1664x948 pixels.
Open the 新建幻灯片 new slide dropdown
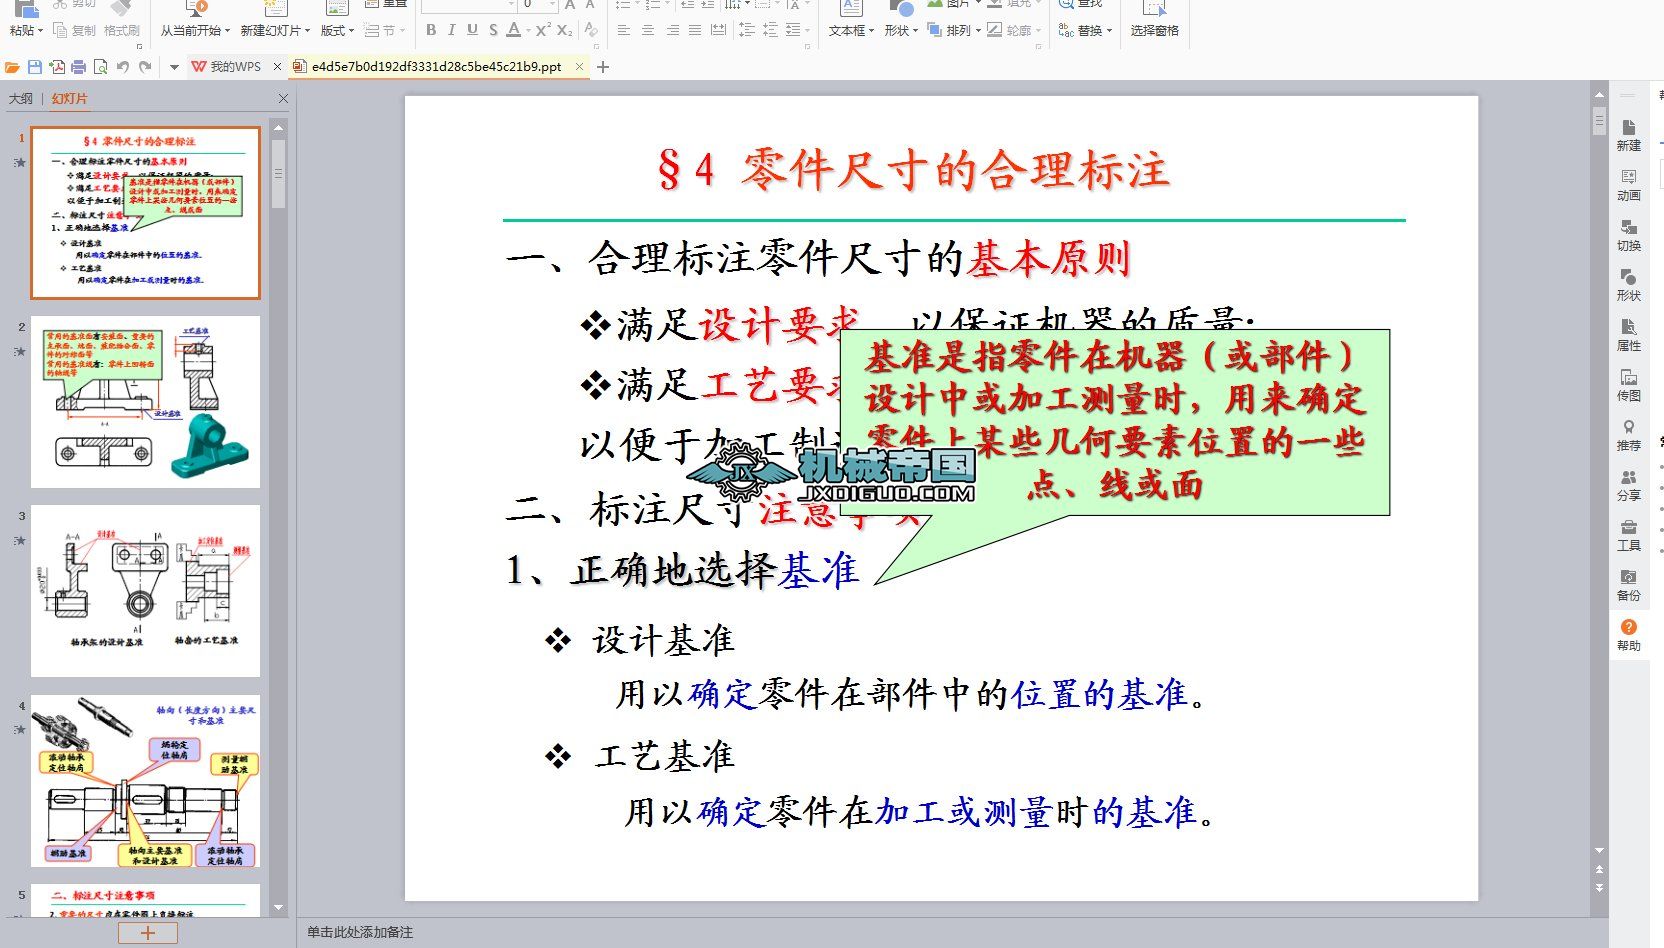275,31
